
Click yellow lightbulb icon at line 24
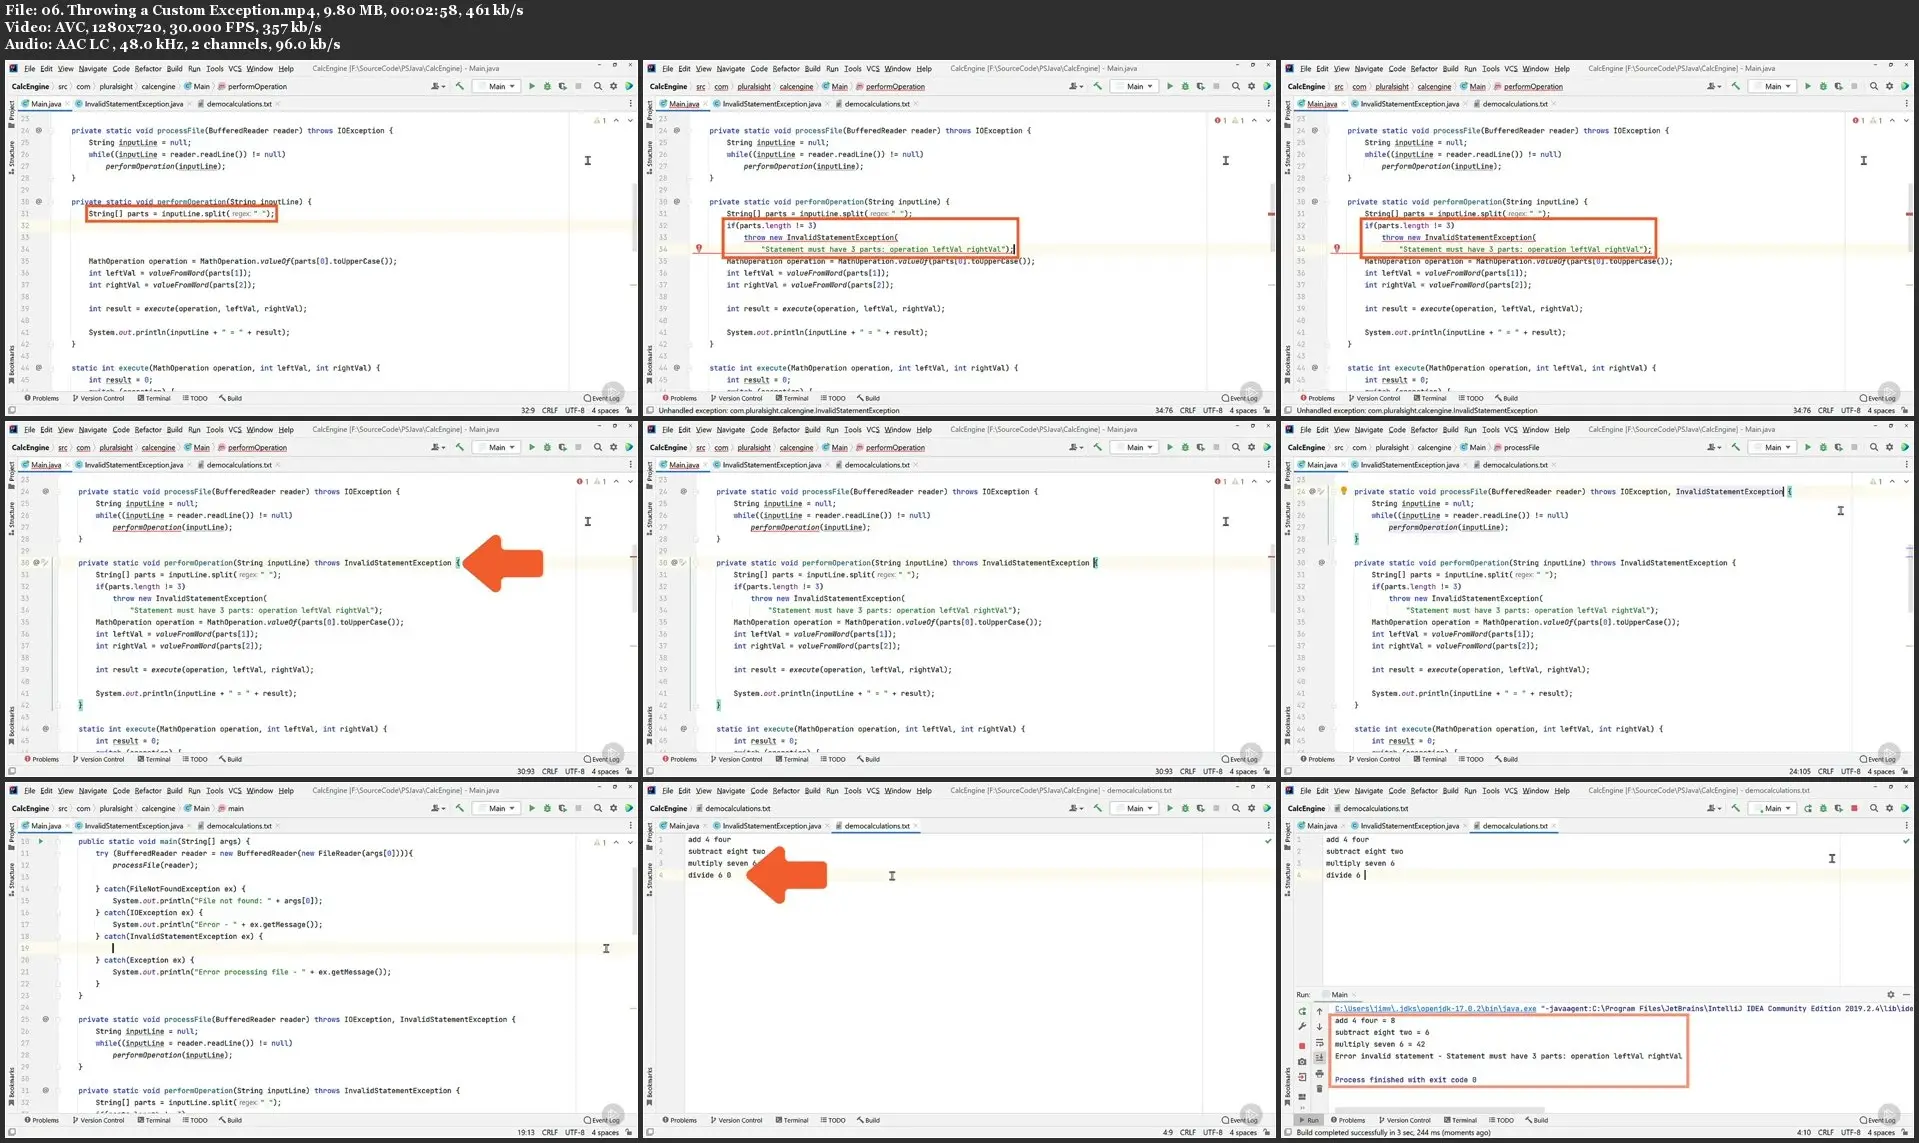[x=1343, y=491]
